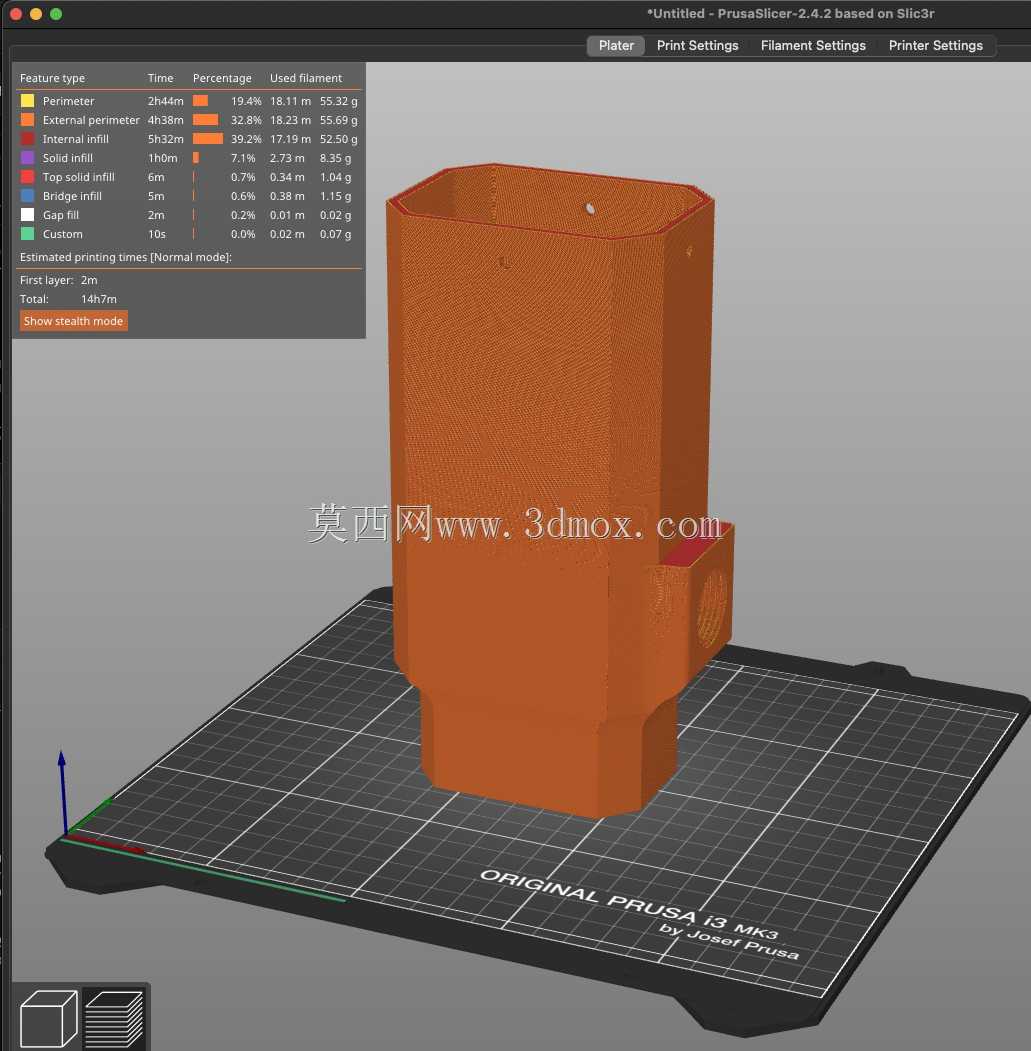Select the External perimeter feature label
1031x1051 pixels.
tap(91, 120)
